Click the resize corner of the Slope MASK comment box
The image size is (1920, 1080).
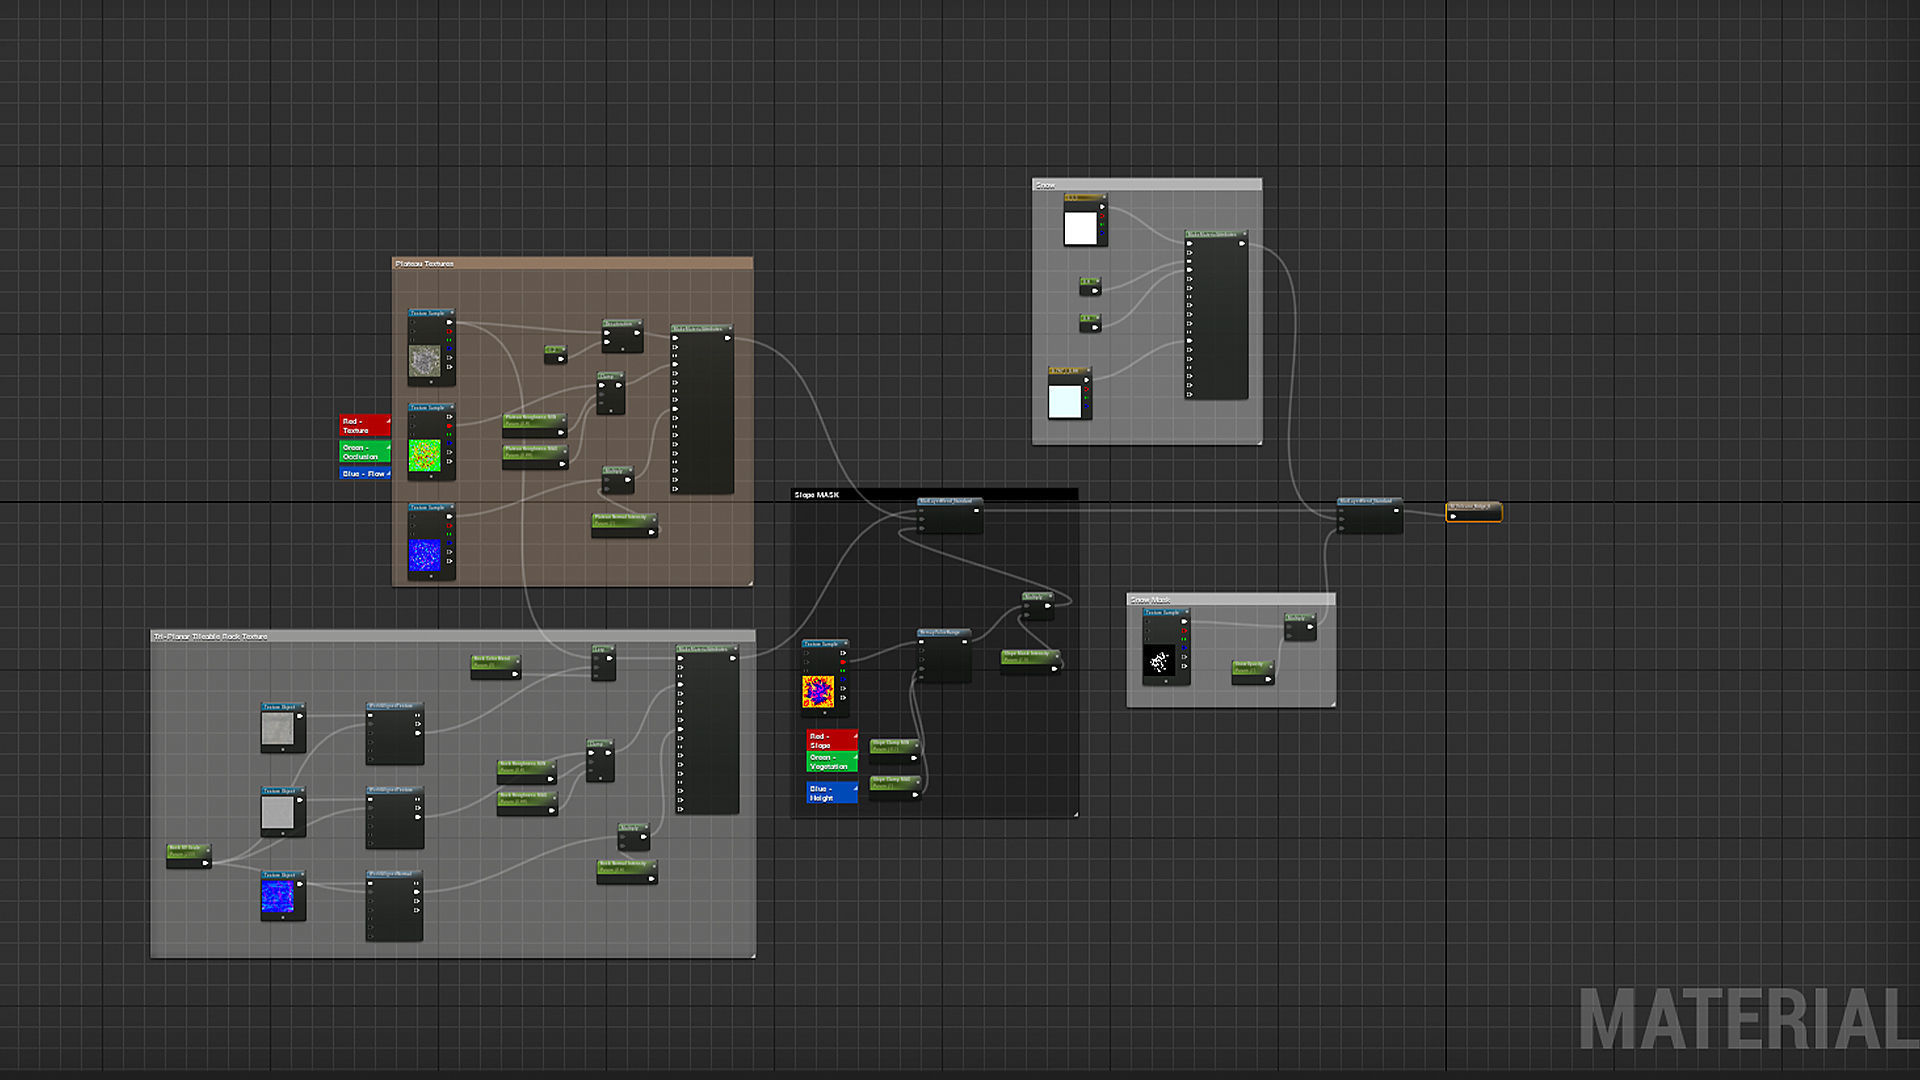[x=1075, y=814]
